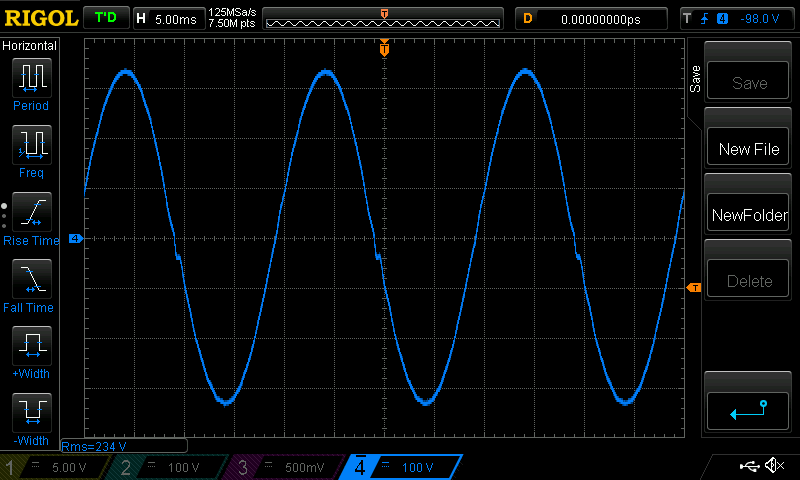Open the Horizontal measurement menu header

pyautogui.click(x=30, y=46)
